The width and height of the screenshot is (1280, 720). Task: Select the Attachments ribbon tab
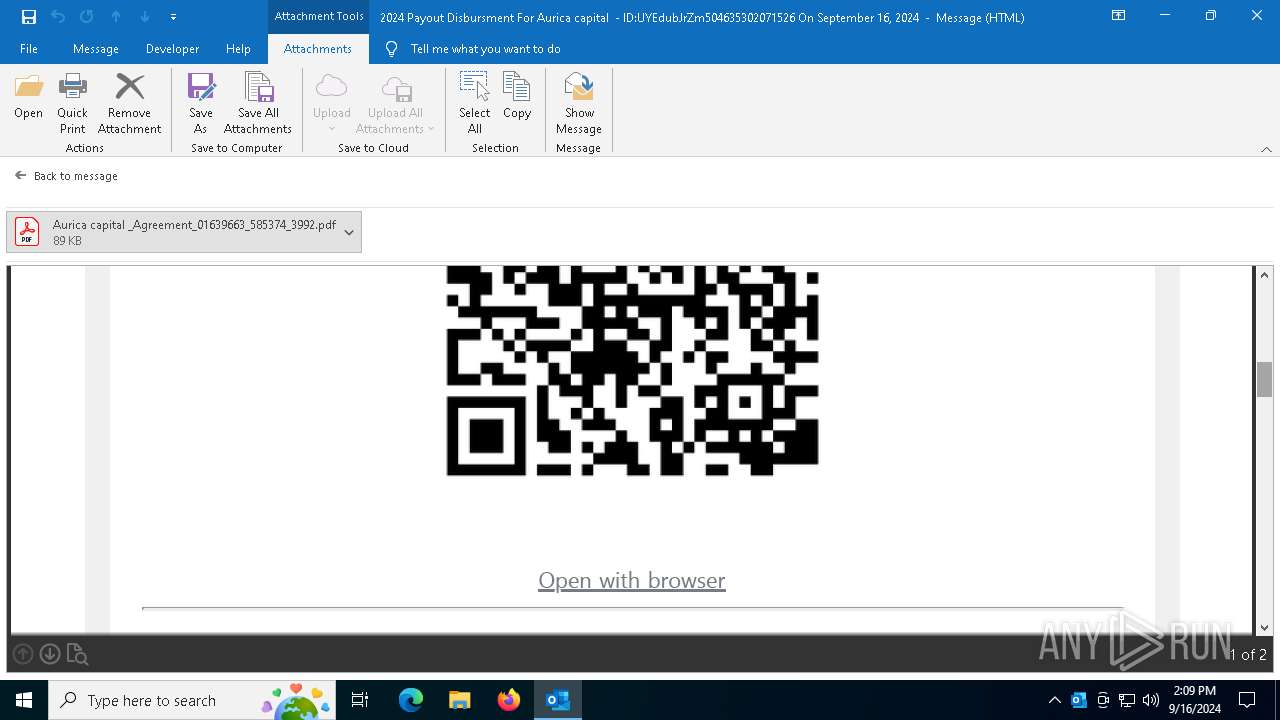pyautogui.click(x=318, y=49)
